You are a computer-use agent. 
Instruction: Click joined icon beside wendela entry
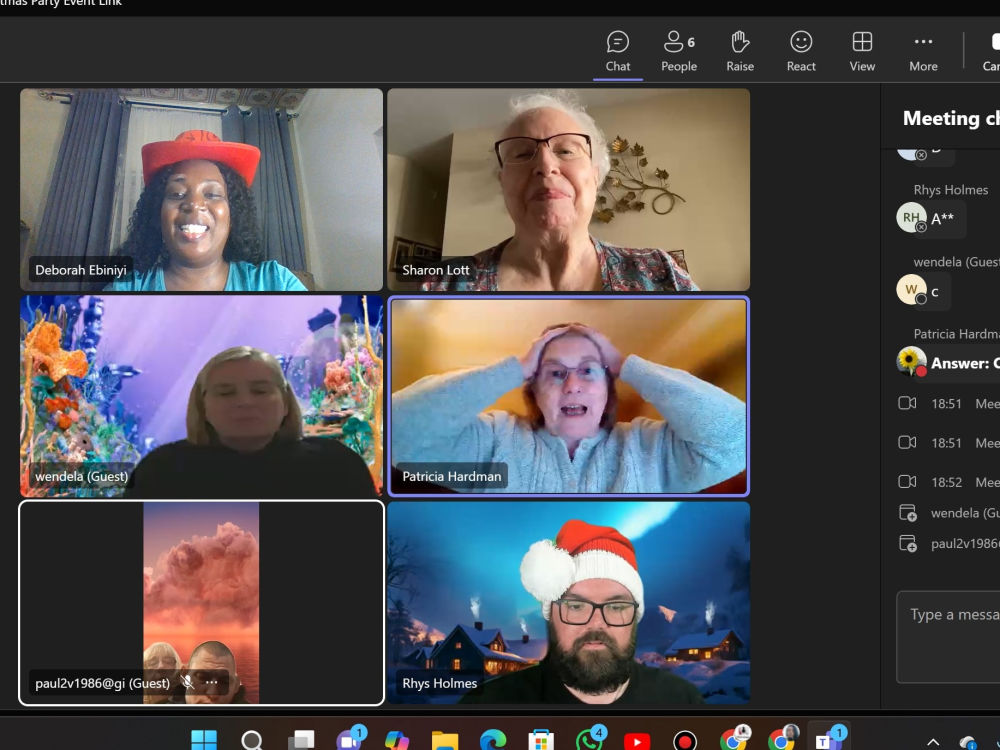point(907,513)
